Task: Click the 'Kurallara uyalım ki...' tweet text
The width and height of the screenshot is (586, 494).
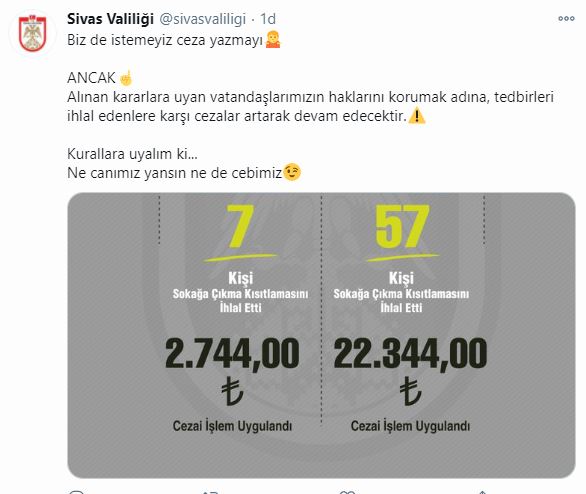Action: [x=132, y=154]
